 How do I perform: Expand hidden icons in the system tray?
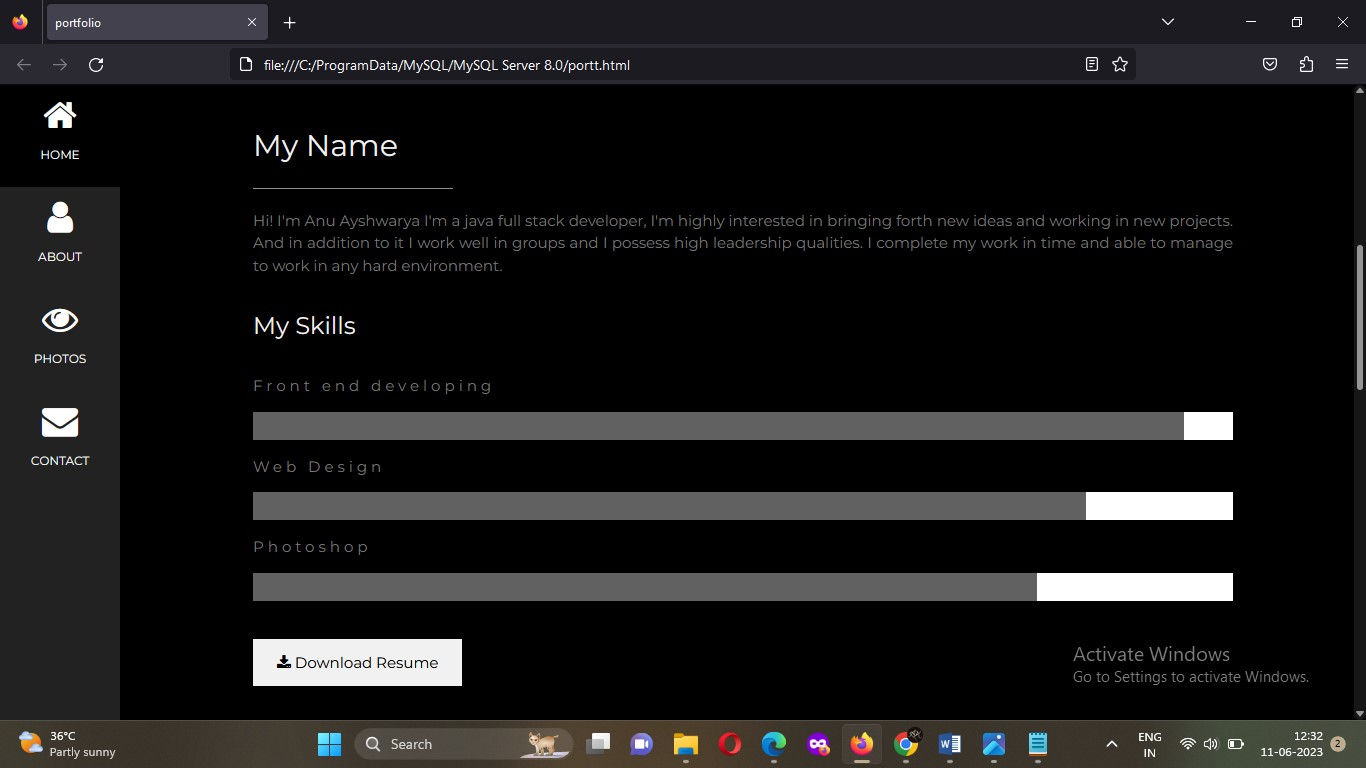point(1111,744)
